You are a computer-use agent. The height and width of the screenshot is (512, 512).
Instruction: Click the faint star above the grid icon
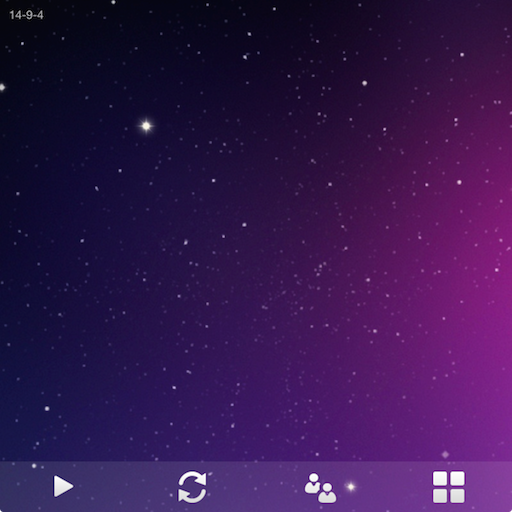(x=445, y=454)
